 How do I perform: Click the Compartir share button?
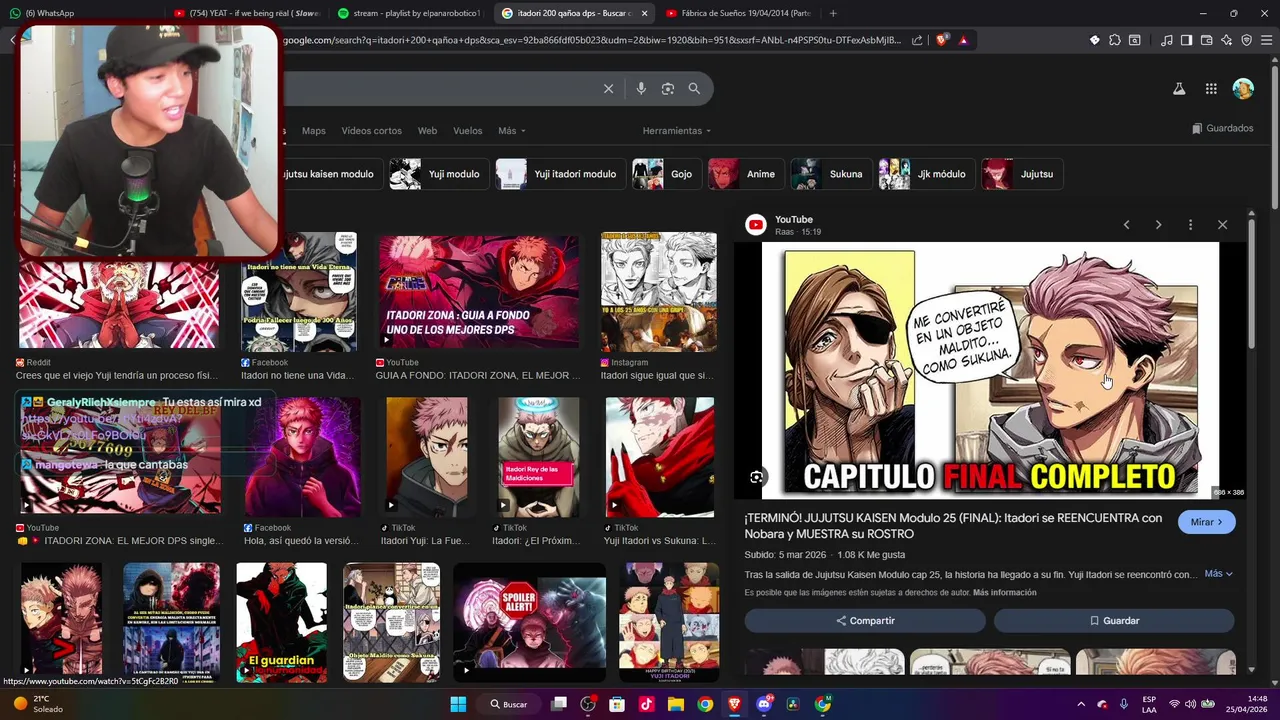865,621
